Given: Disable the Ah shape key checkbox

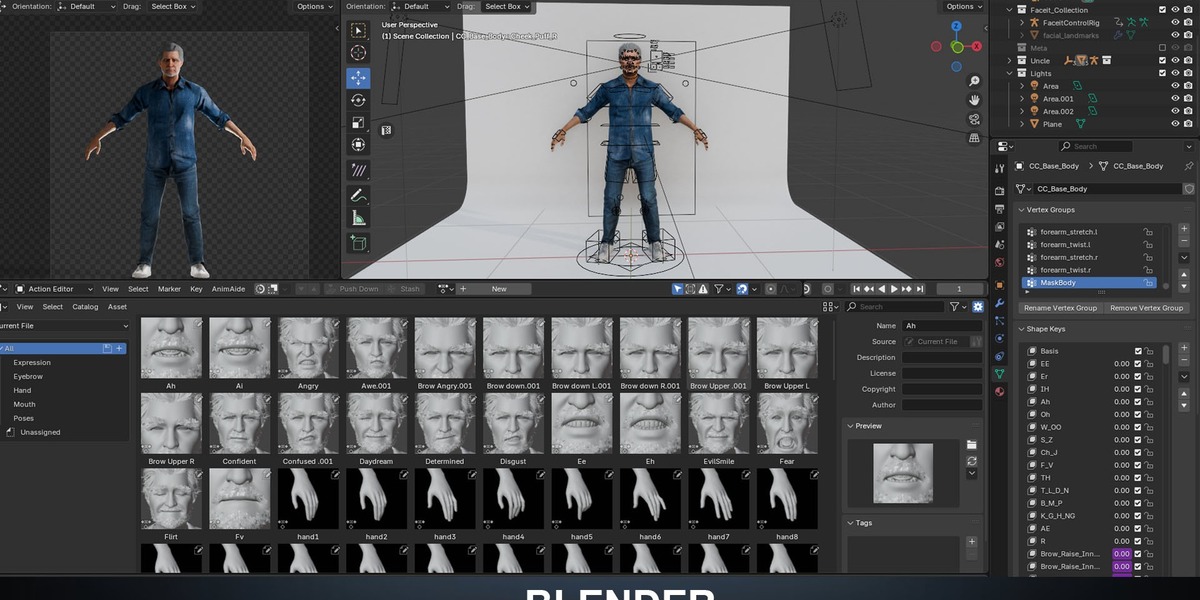Looking at the screenshot, I should (x=1138, y=402).
